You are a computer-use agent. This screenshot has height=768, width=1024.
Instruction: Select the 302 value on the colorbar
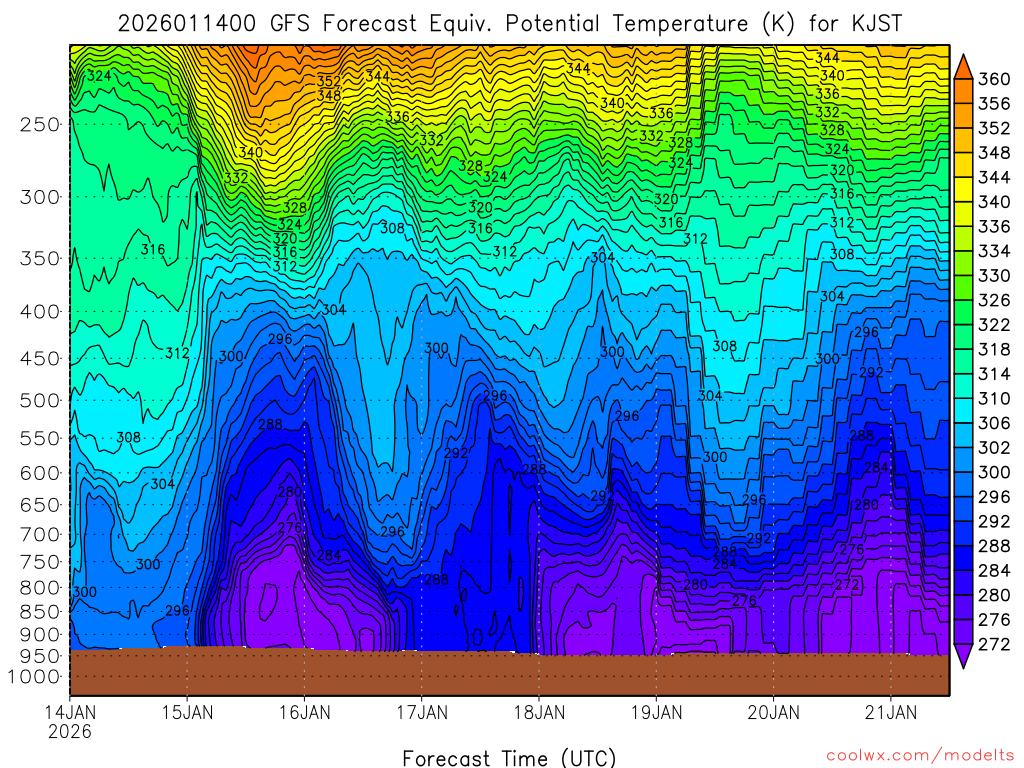tap(994, 448)
